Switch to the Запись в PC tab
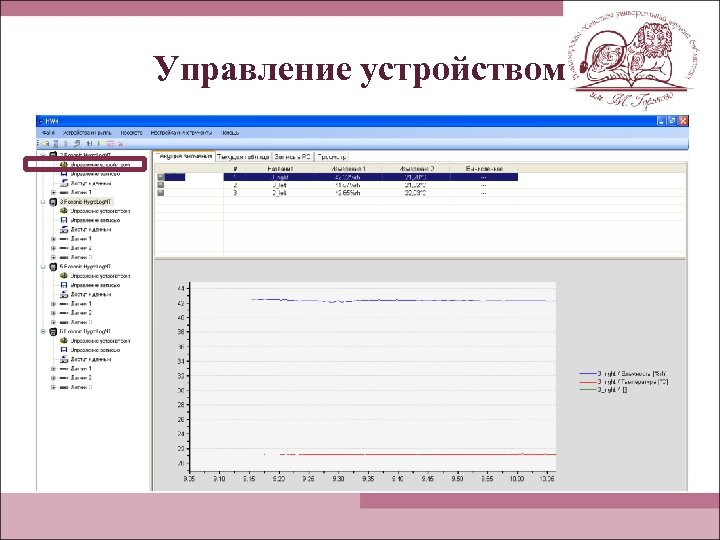The image size is (720, 540). pyautogui.click(x=292, y=157)
